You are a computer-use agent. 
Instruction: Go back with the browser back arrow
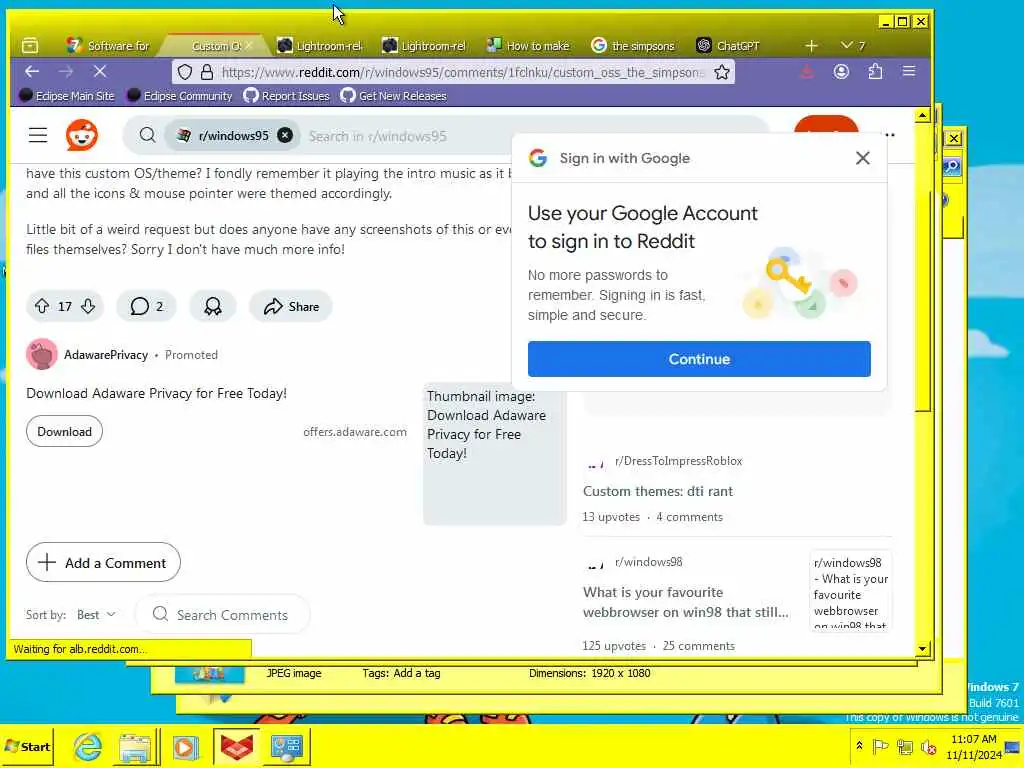click(32, 72)
